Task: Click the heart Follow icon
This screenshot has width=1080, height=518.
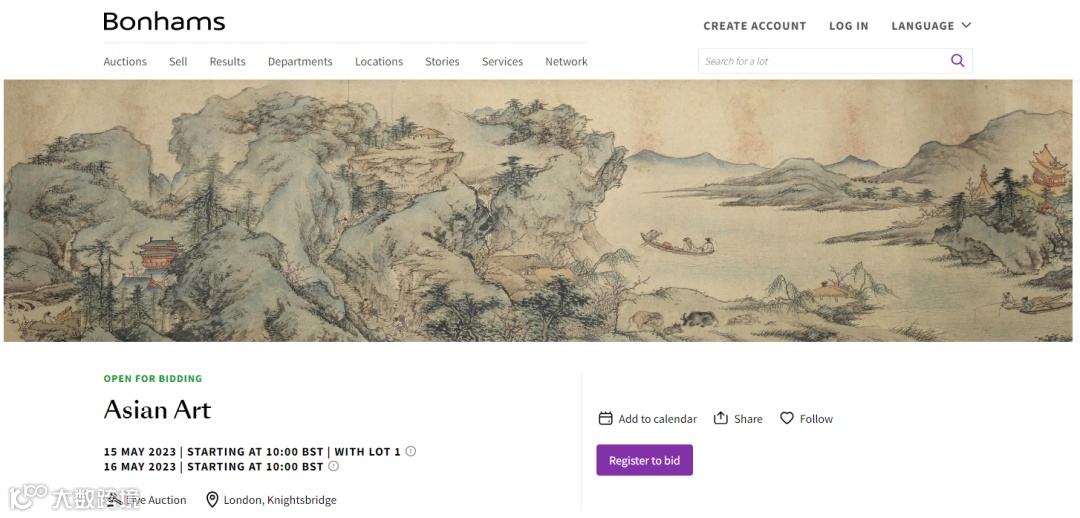Action: point(787,418)
